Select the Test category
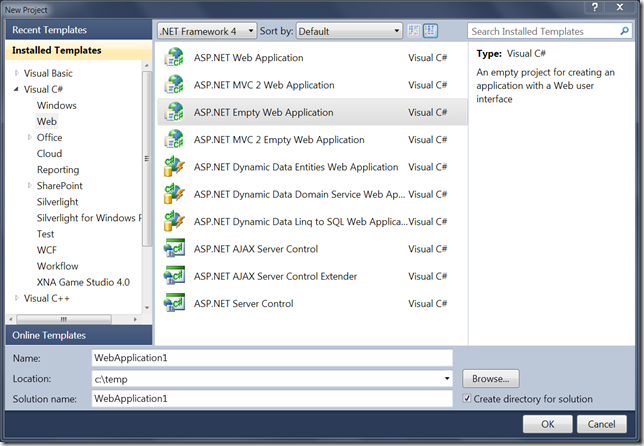 tap(45, 234)
